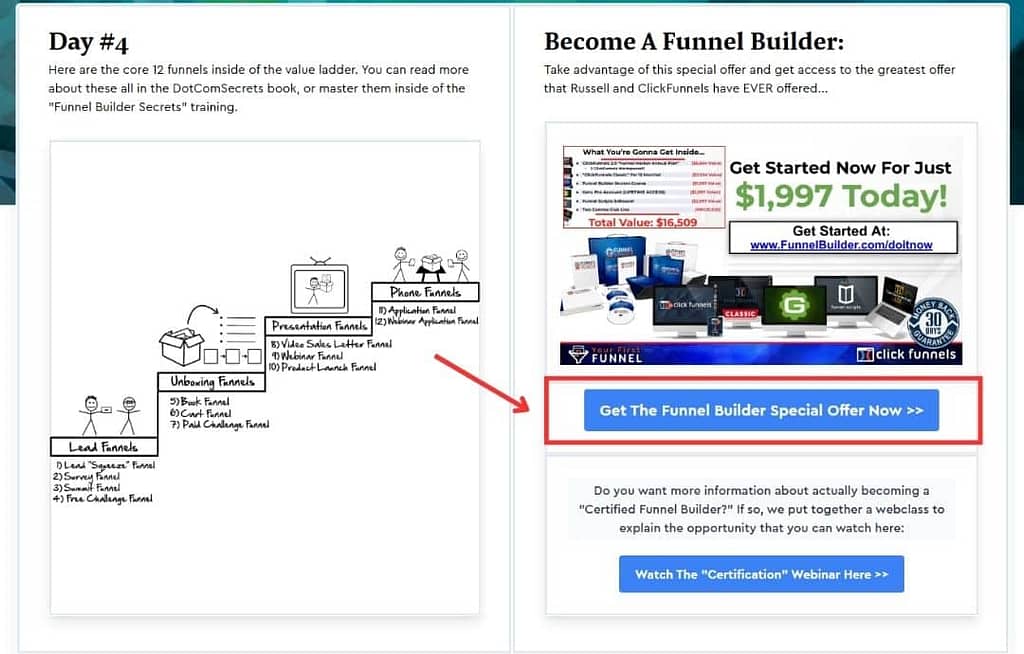Click the stick figures above Phone Funnels

tap(431, 264)
